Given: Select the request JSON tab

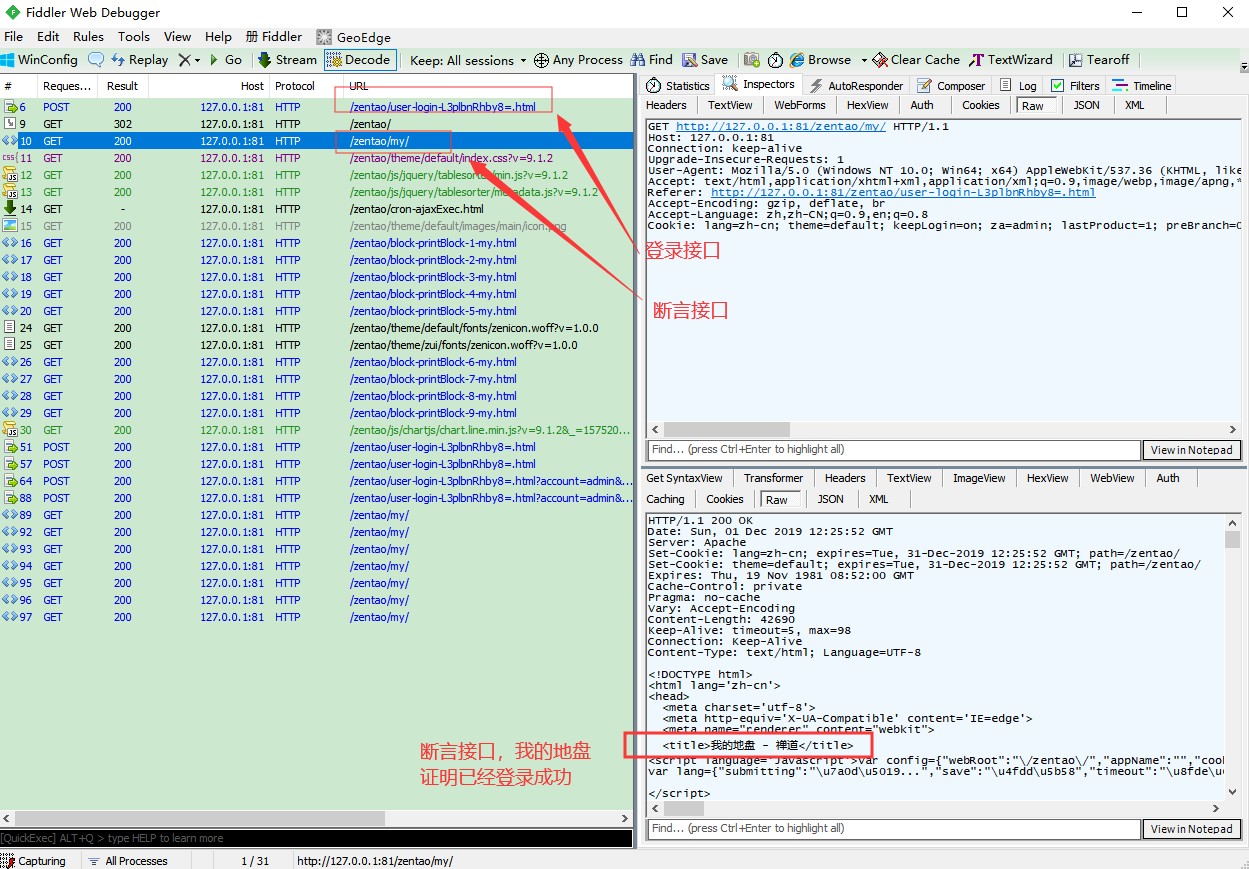Looking at the screenshot, I should [1086, 105].
